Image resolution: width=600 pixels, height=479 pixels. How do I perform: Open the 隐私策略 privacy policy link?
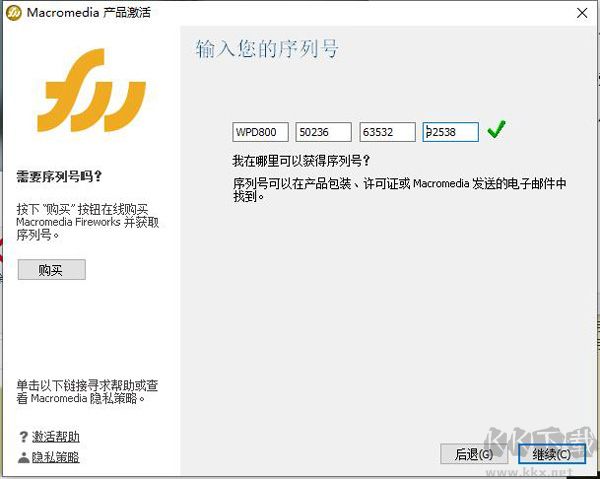coord(55,457)
